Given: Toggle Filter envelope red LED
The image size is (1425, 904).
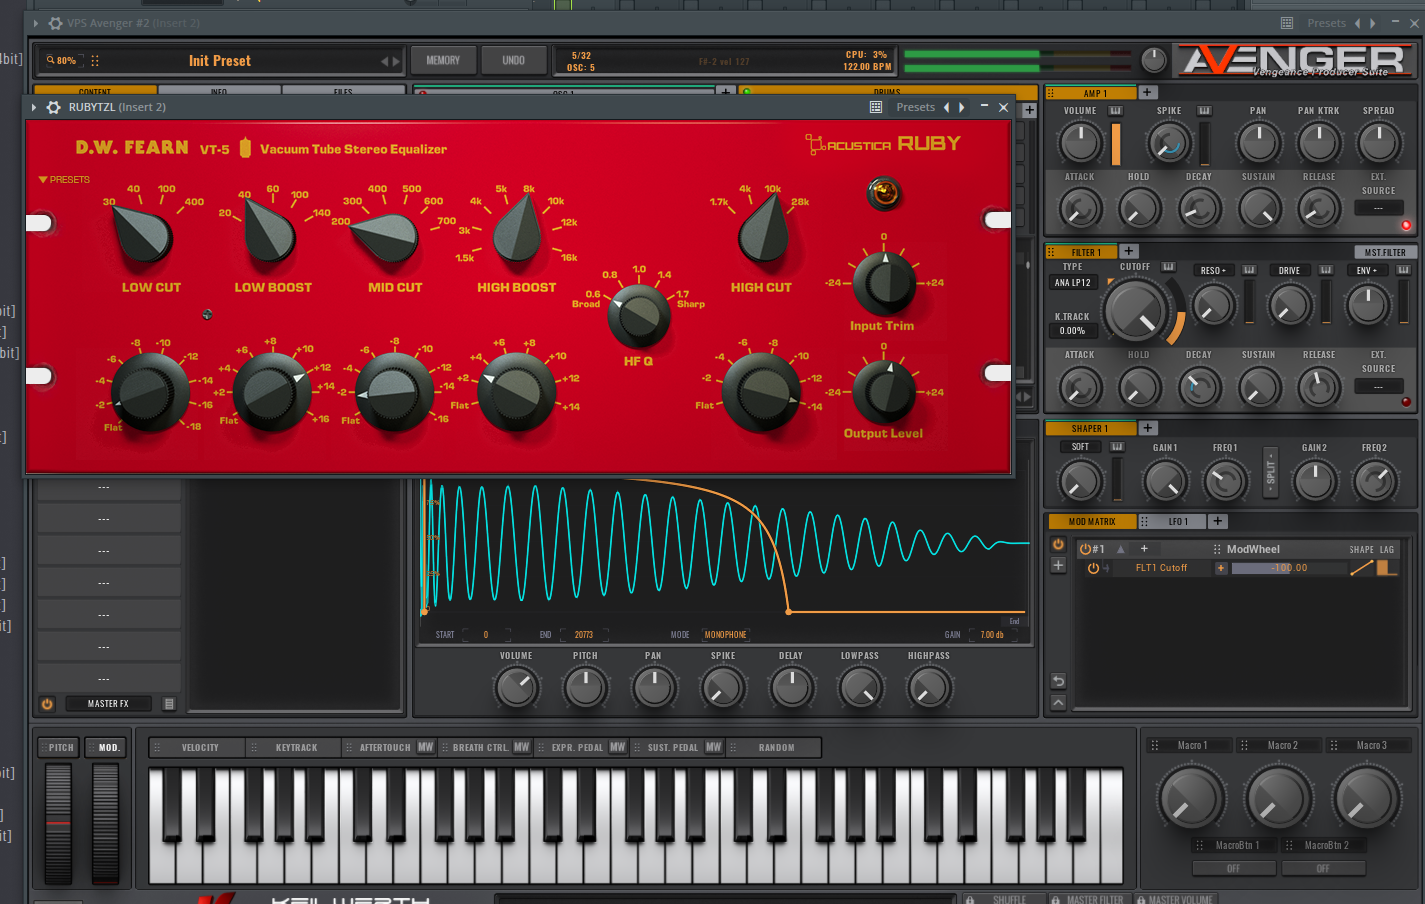Looking at the screenshot, I should (x=1406, y=402).
